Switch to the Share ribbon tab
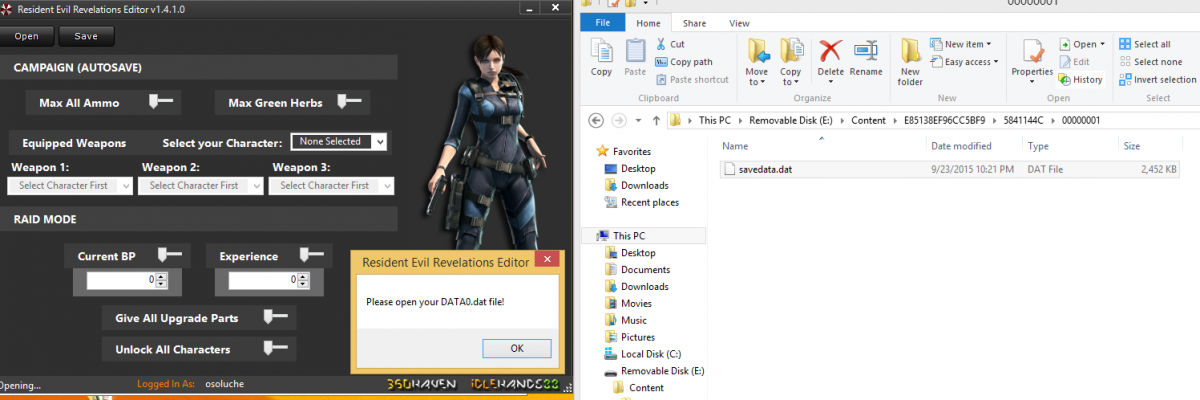 694,23
